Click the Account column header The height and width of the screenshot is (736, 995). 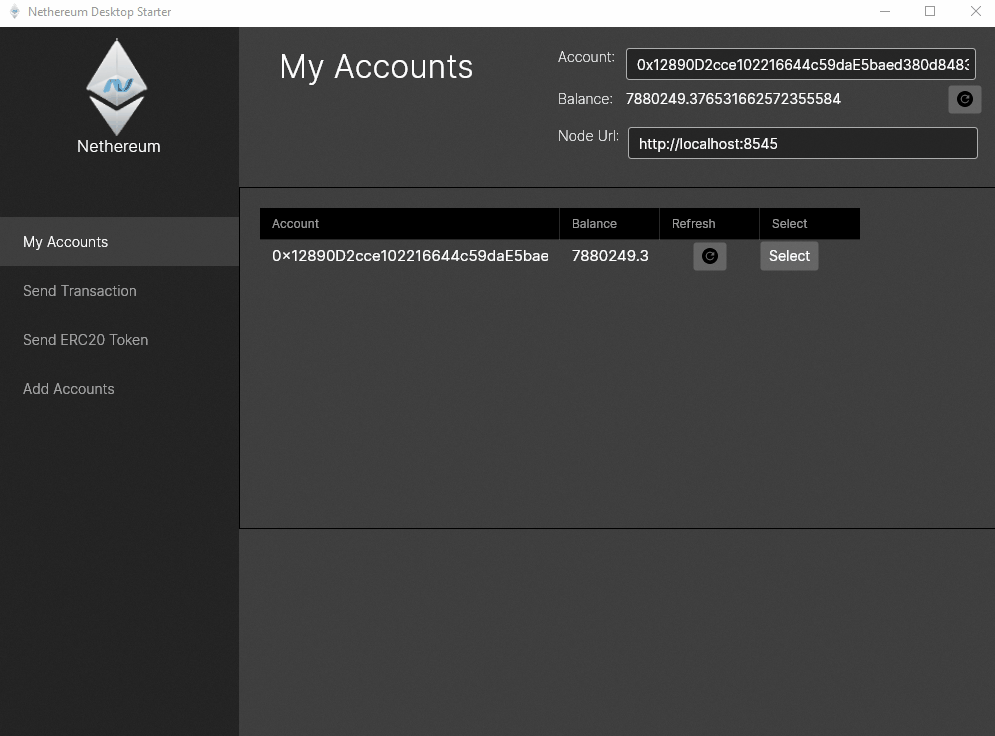tap(409, 223)
